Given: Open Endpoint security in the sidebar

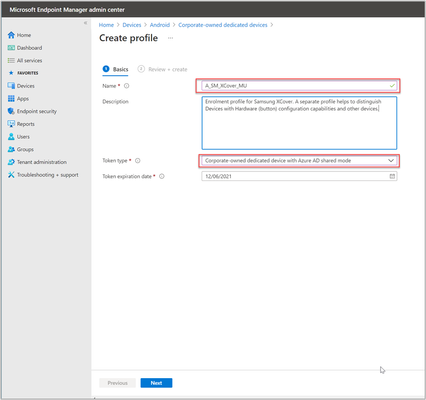Looking at the screenshot, I should (x=32, y=111).
